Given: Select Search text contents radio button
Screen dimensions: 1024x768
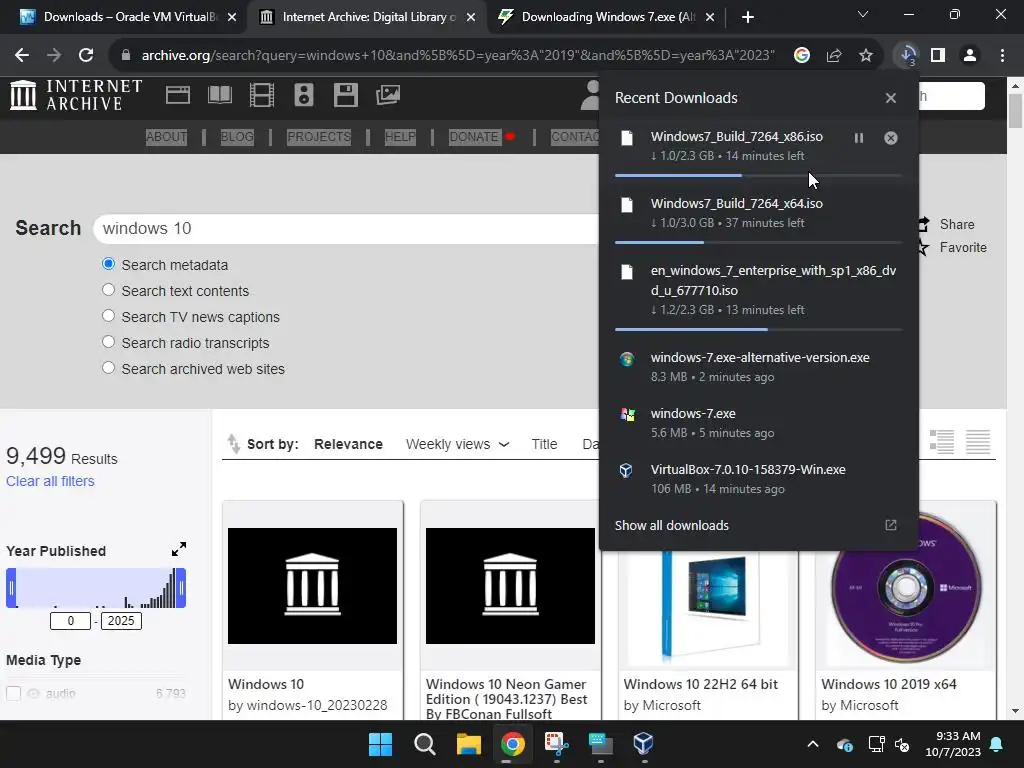Looking at the screenshot, I should [108, 289].
